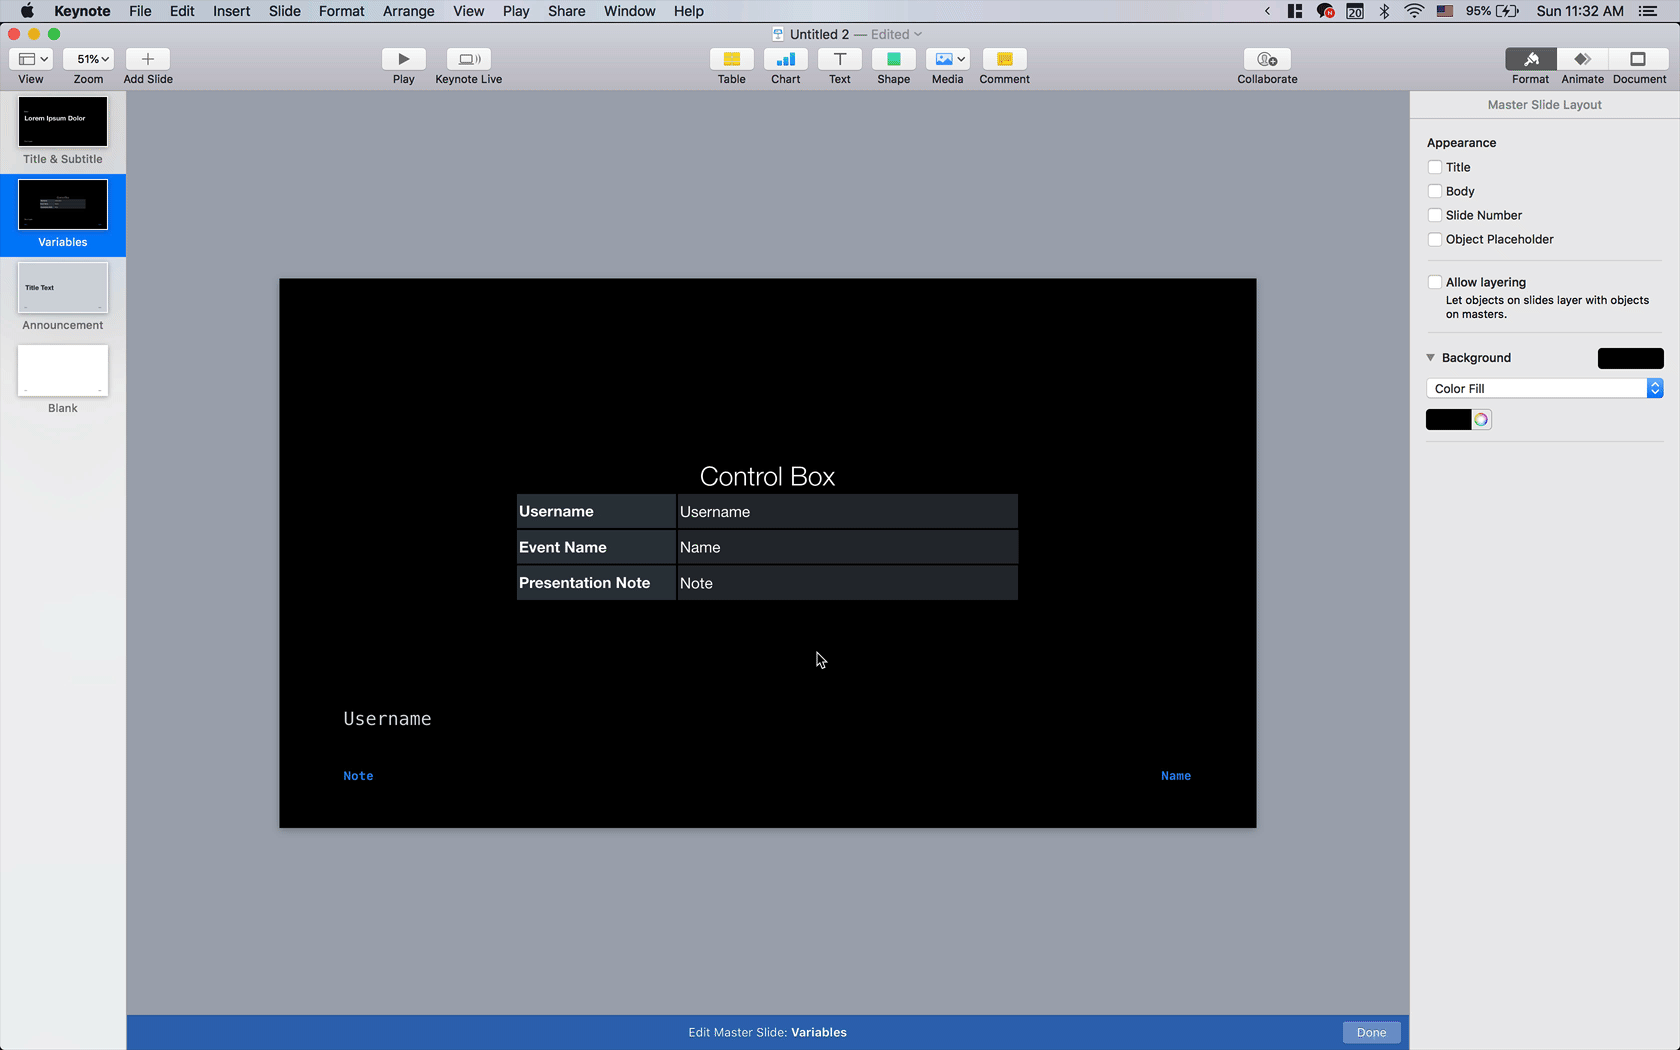Open document title dropdown chevron
Image resolution: width=1680 pixels, height=1050 pixels.
918,34
